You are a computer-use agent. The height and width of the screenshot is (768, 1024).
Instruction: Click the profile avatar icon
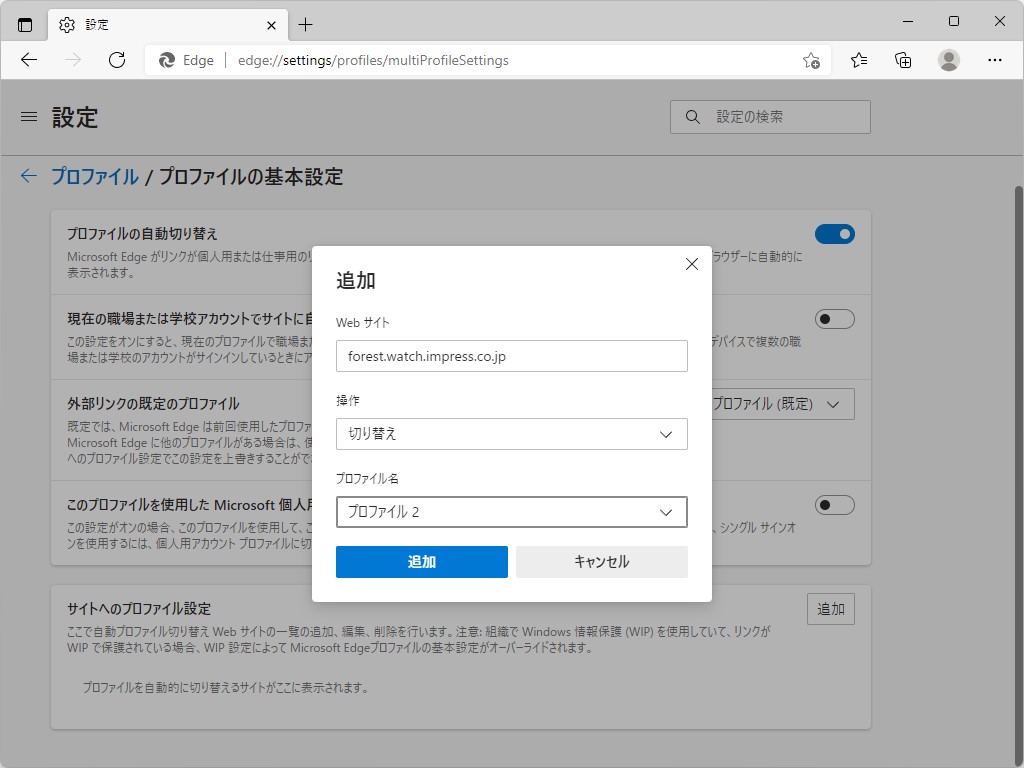pyautogui.click(x=947, y=60)
